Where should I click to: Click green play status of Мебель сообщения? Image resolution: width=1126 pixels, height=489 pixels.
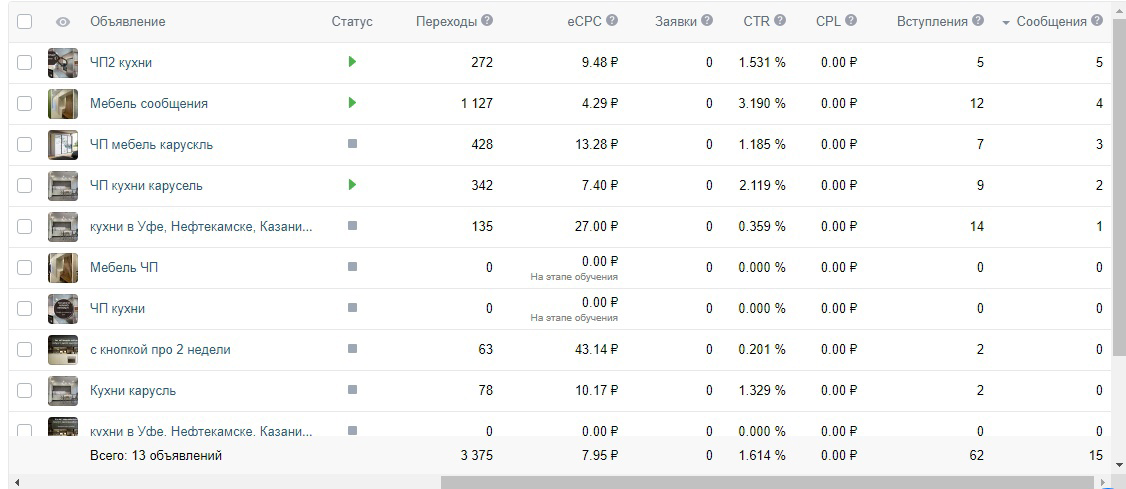coord(352,103)
